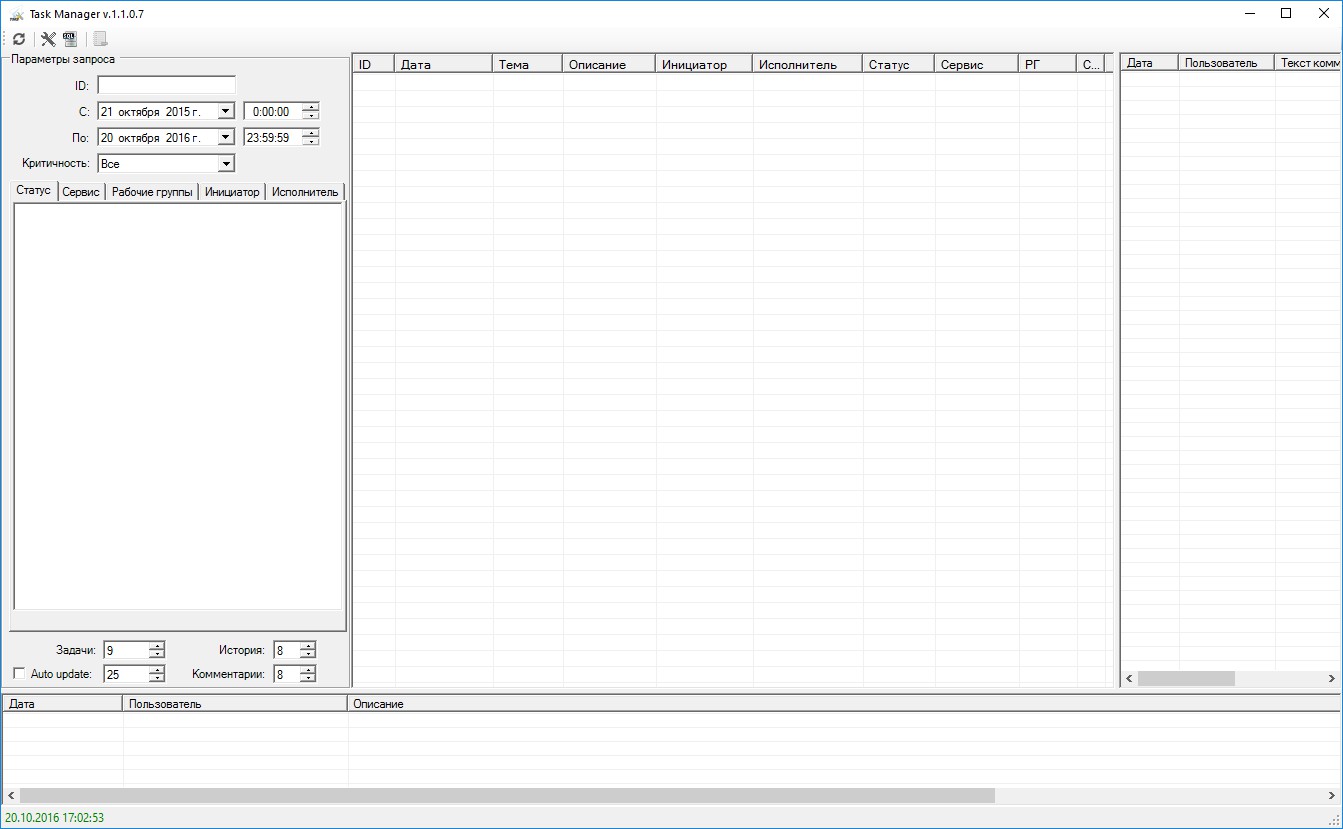
Task: Sort tasks by the Инициатор column header
Action: coord(704,64)
